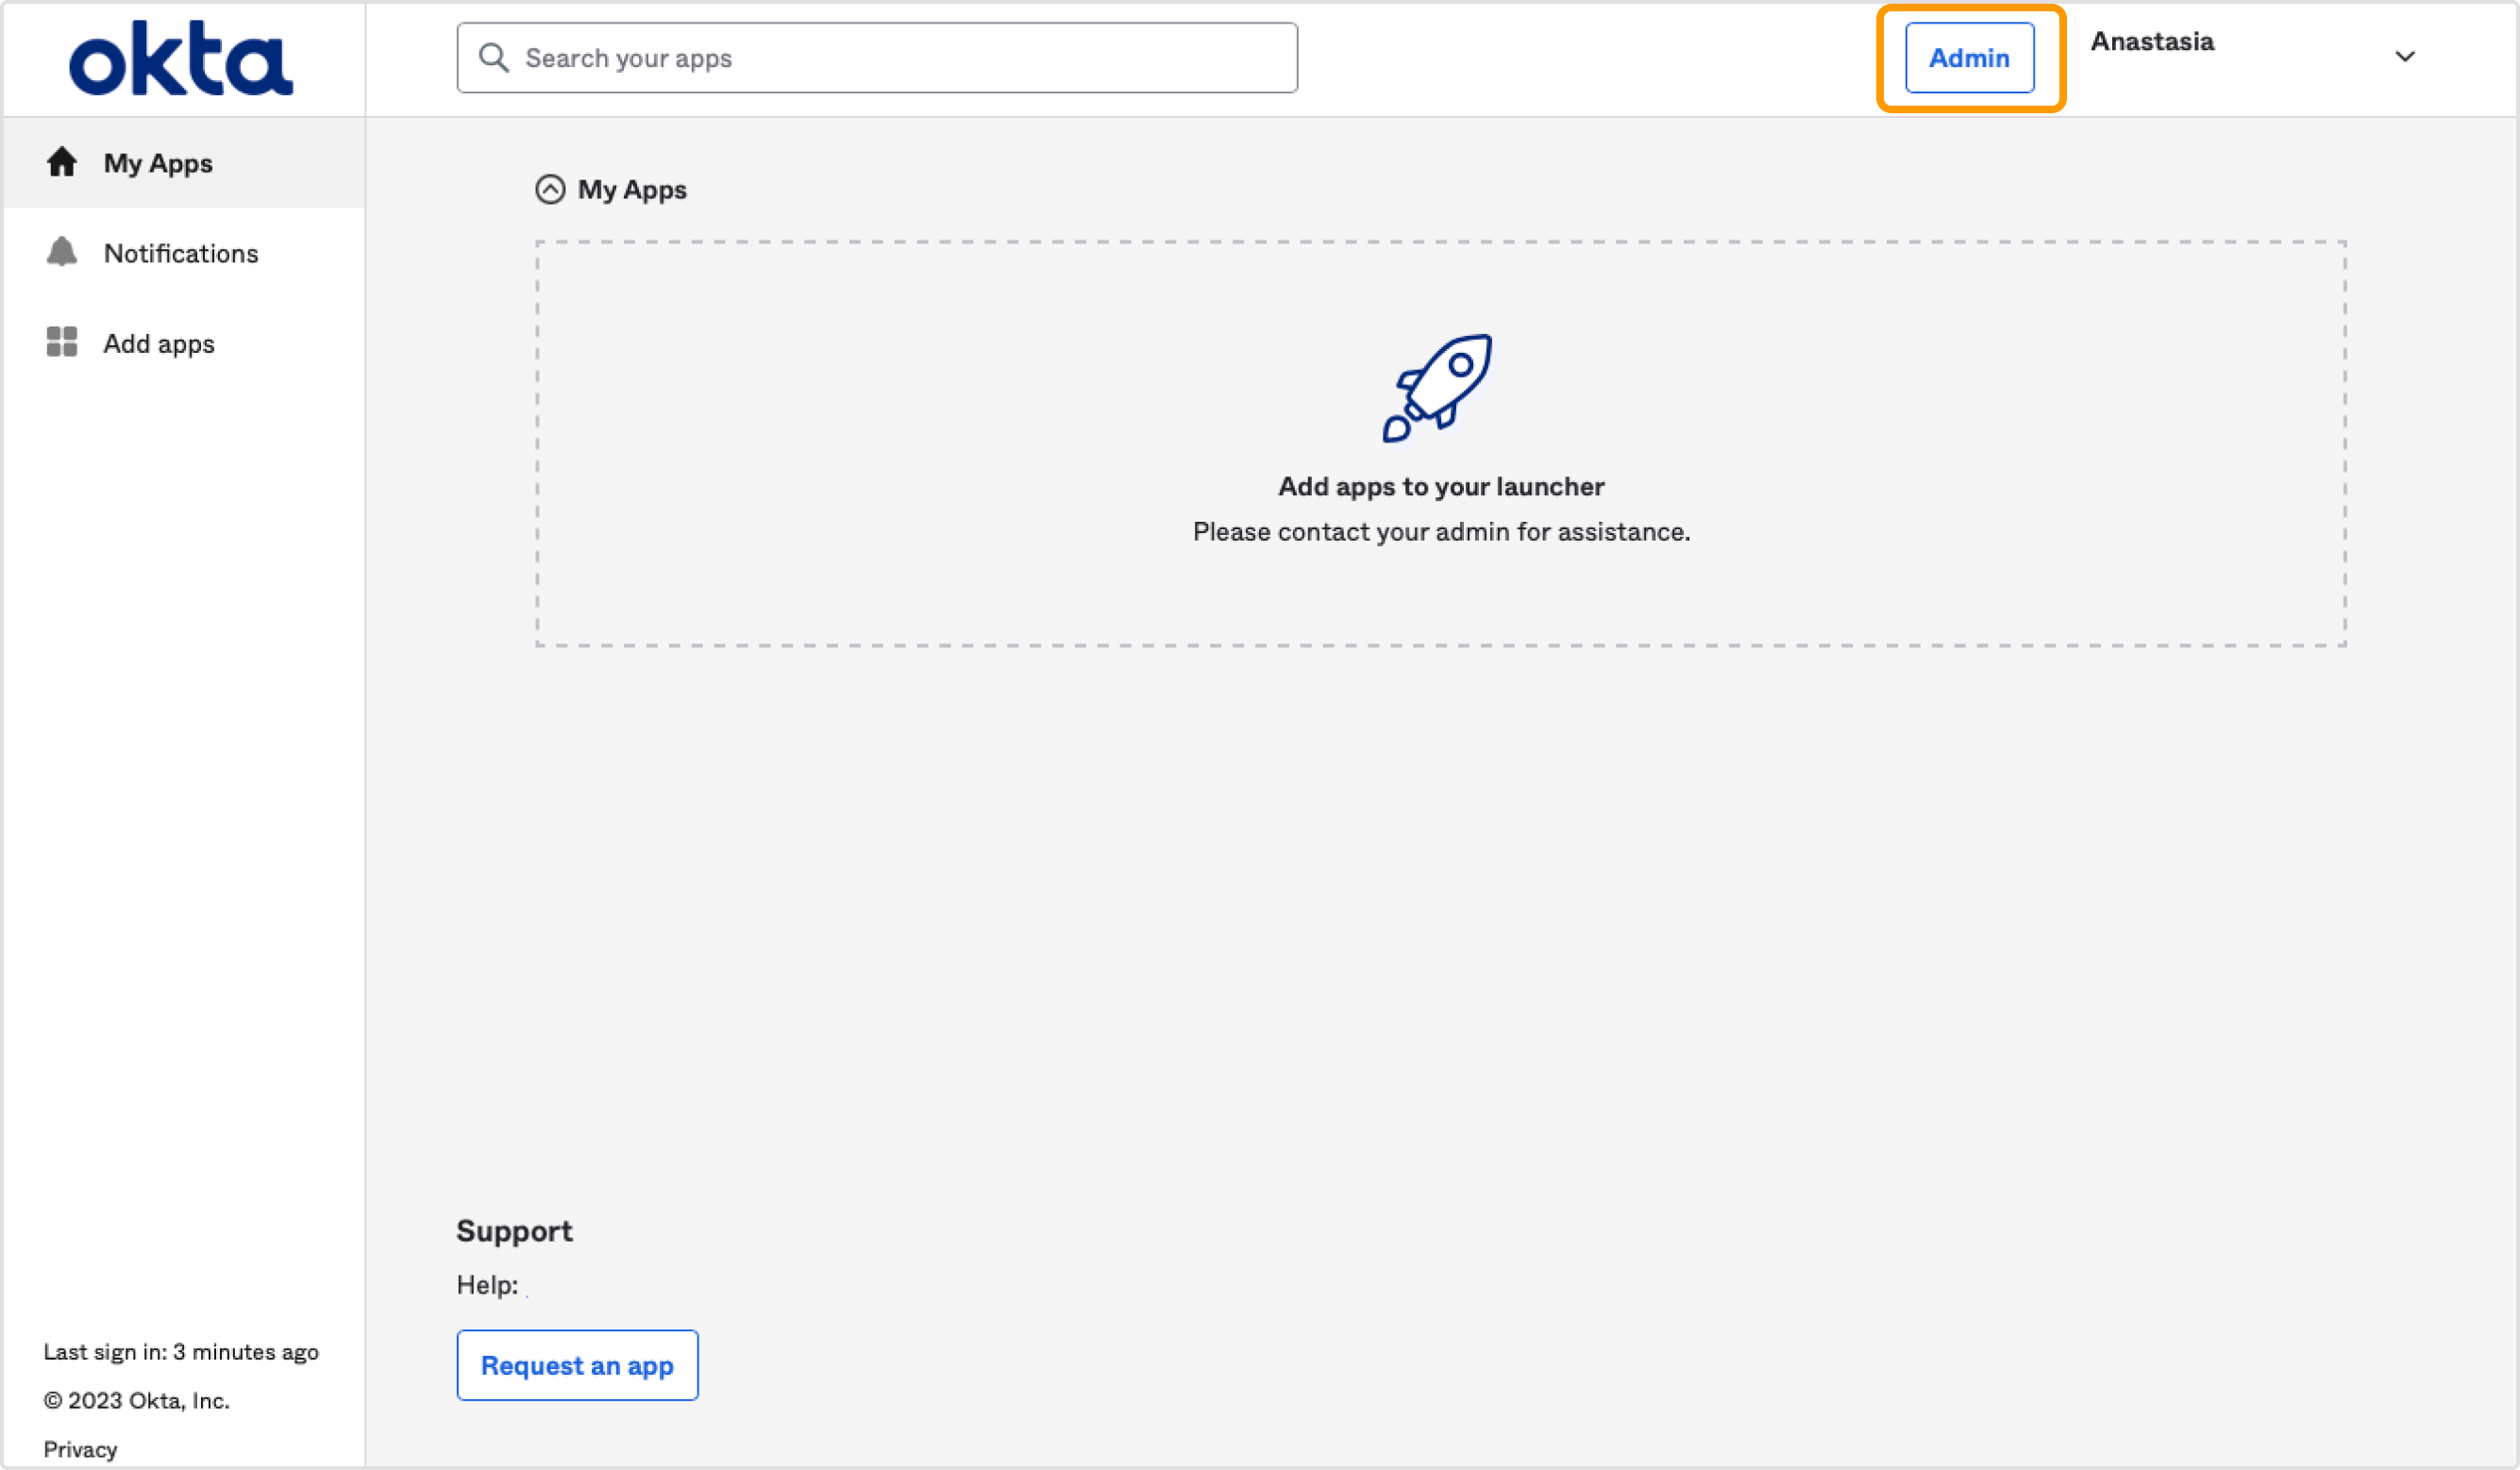Screen dimensions: 2520x1470
Task: Click the Add apps grid icon
Action: (x=62, y=342)
